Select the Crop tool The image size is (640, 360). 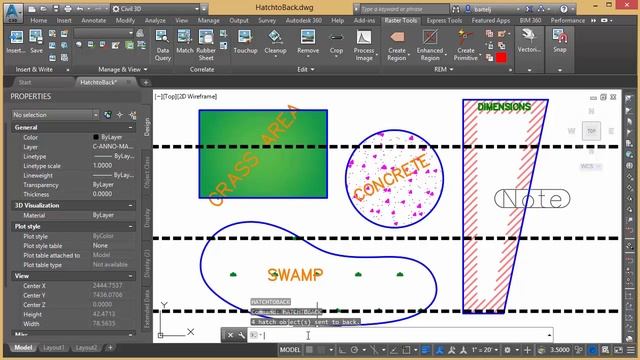point(336,42)
